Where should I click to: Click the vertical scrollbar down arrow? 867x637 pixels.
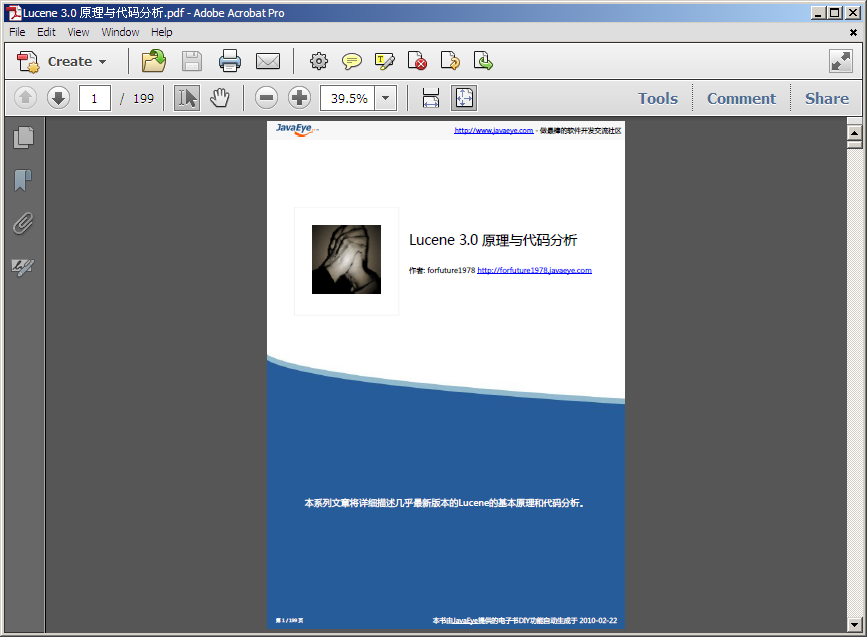854,625
